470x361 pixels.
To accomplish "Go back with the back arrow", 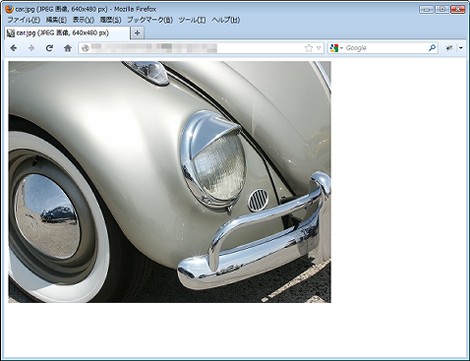I will click(x=14, y=48).
